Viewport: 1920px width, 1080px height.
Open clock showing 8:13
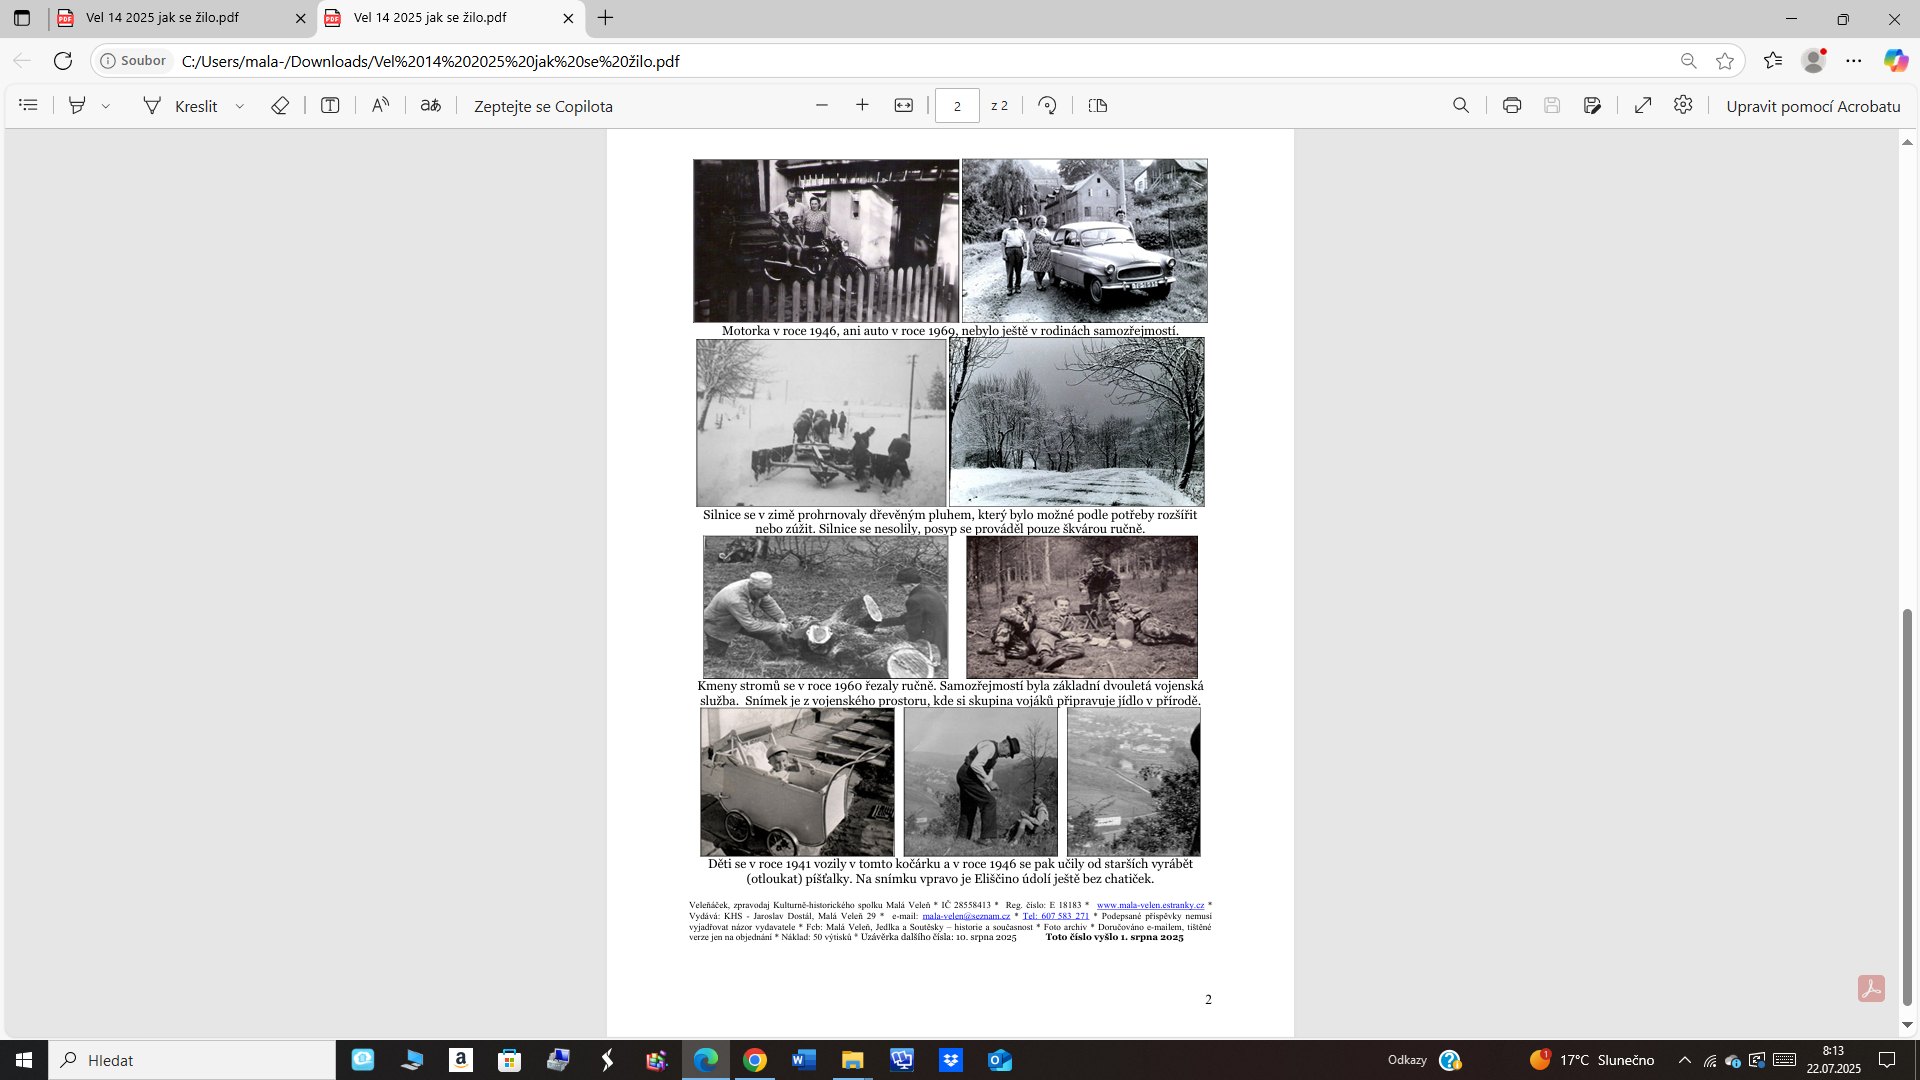coord(1834,1060)
